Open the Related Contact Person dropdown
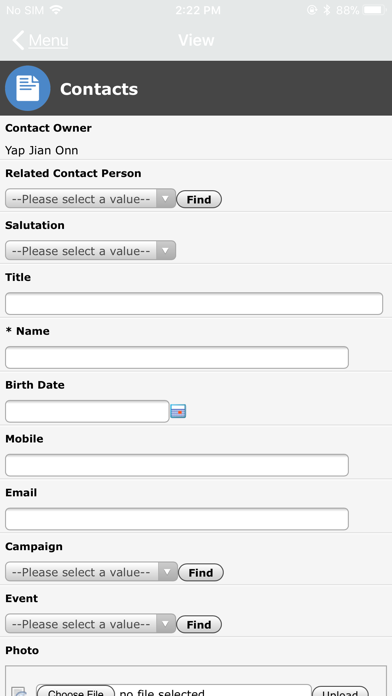The width and height of the screenshot is (392, 696). pyautogui.click(x=91, y=199)
